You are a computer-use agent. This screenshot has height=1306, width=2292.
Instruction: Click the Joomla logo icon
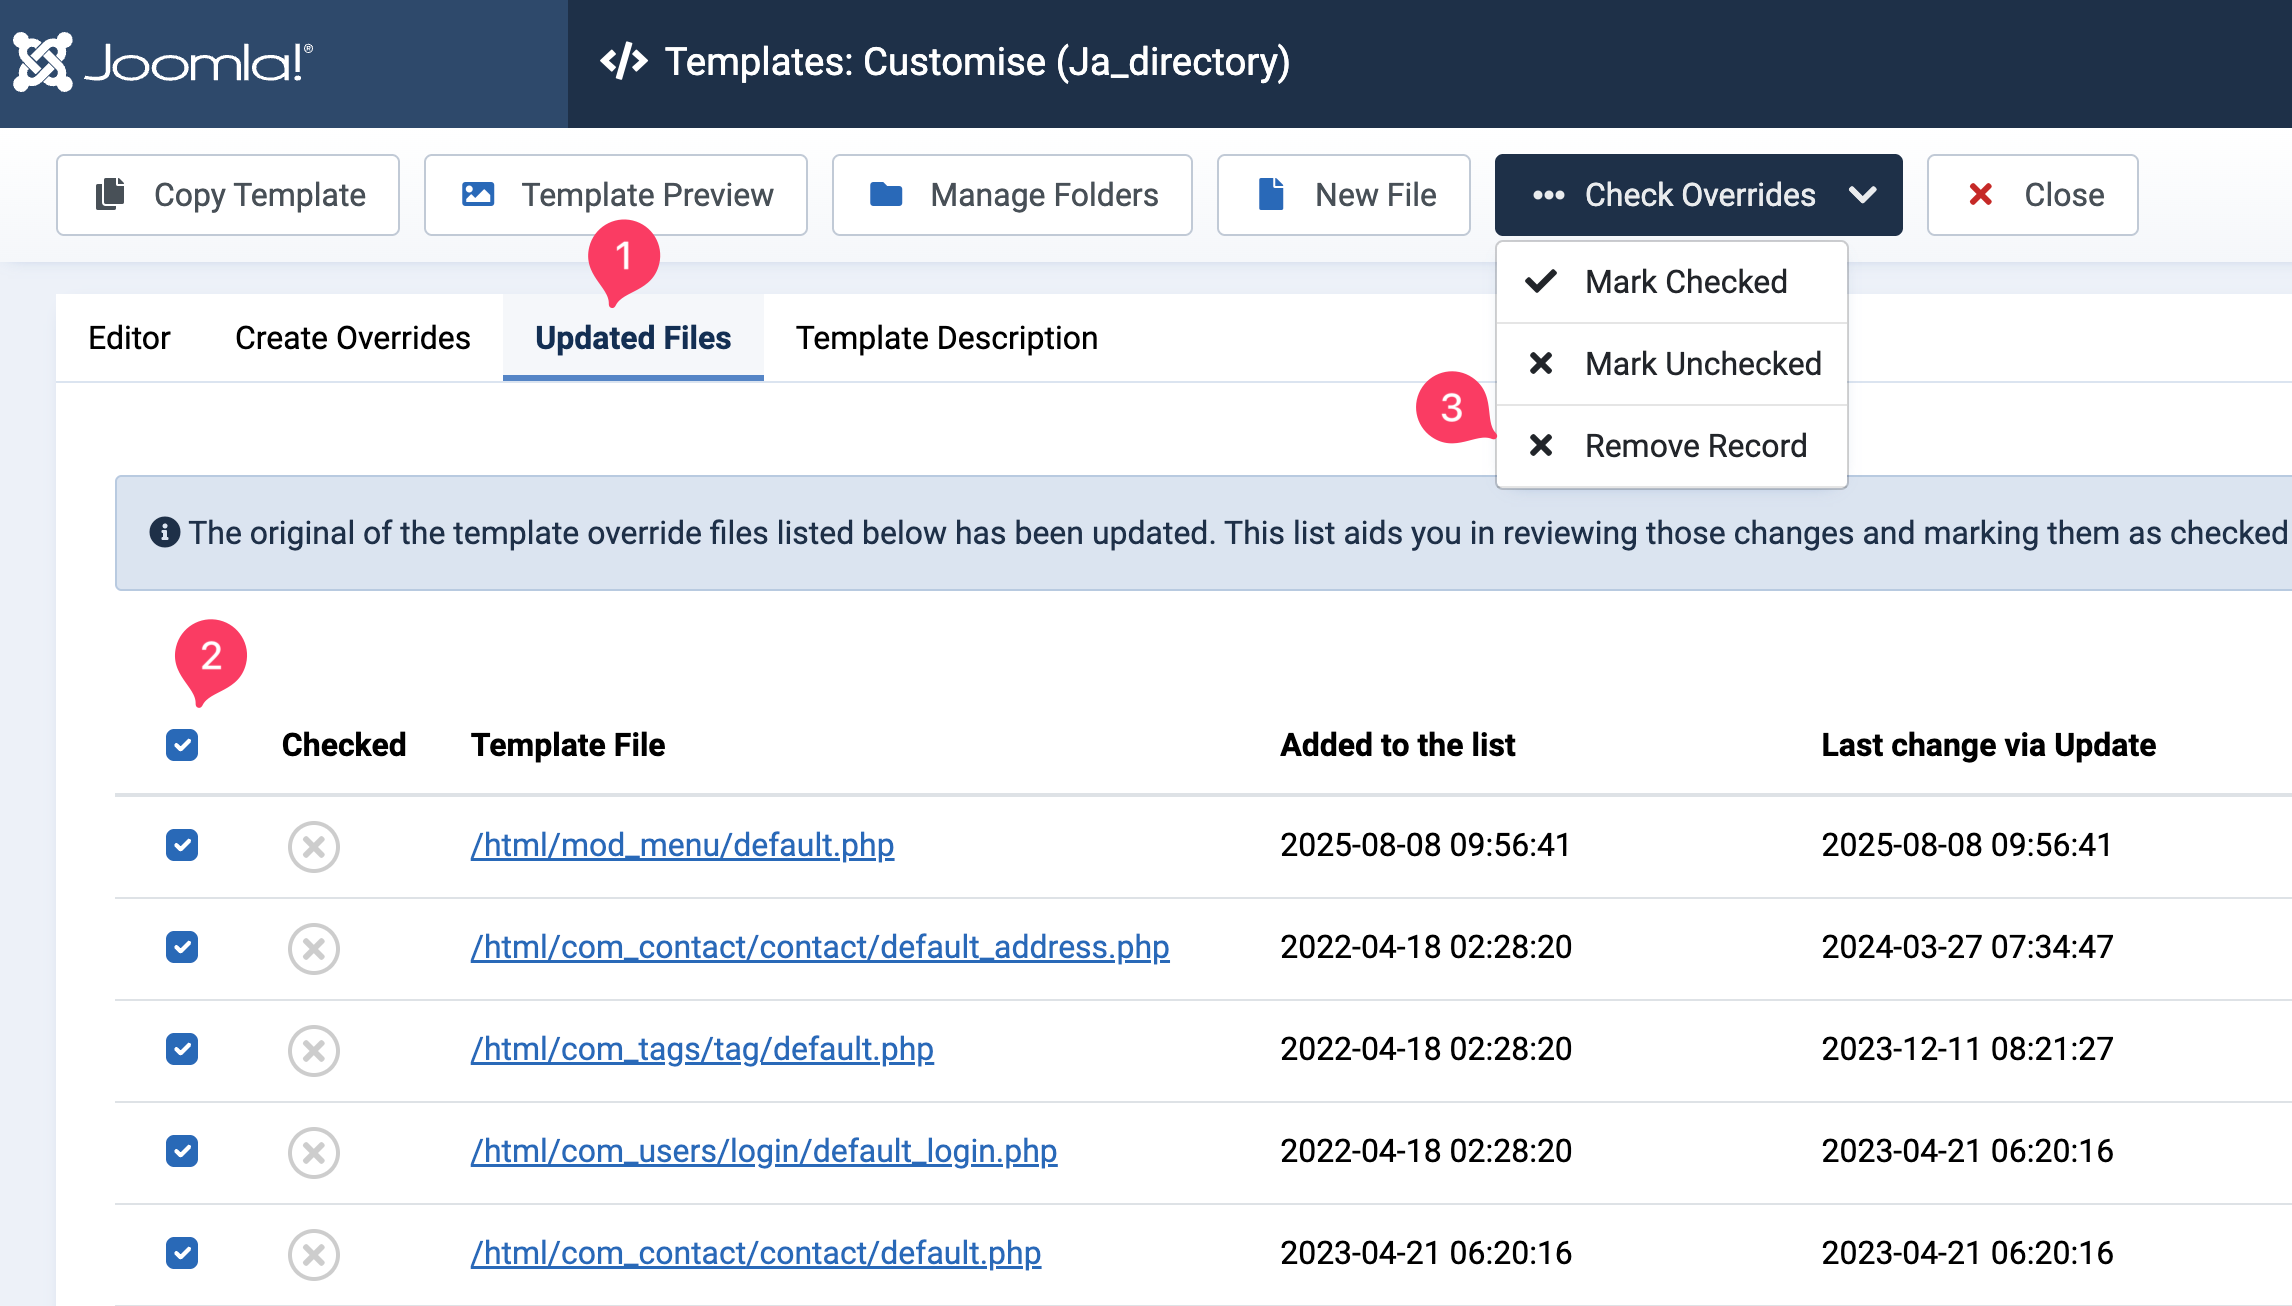pyautogui.click(x=42, y=62)
